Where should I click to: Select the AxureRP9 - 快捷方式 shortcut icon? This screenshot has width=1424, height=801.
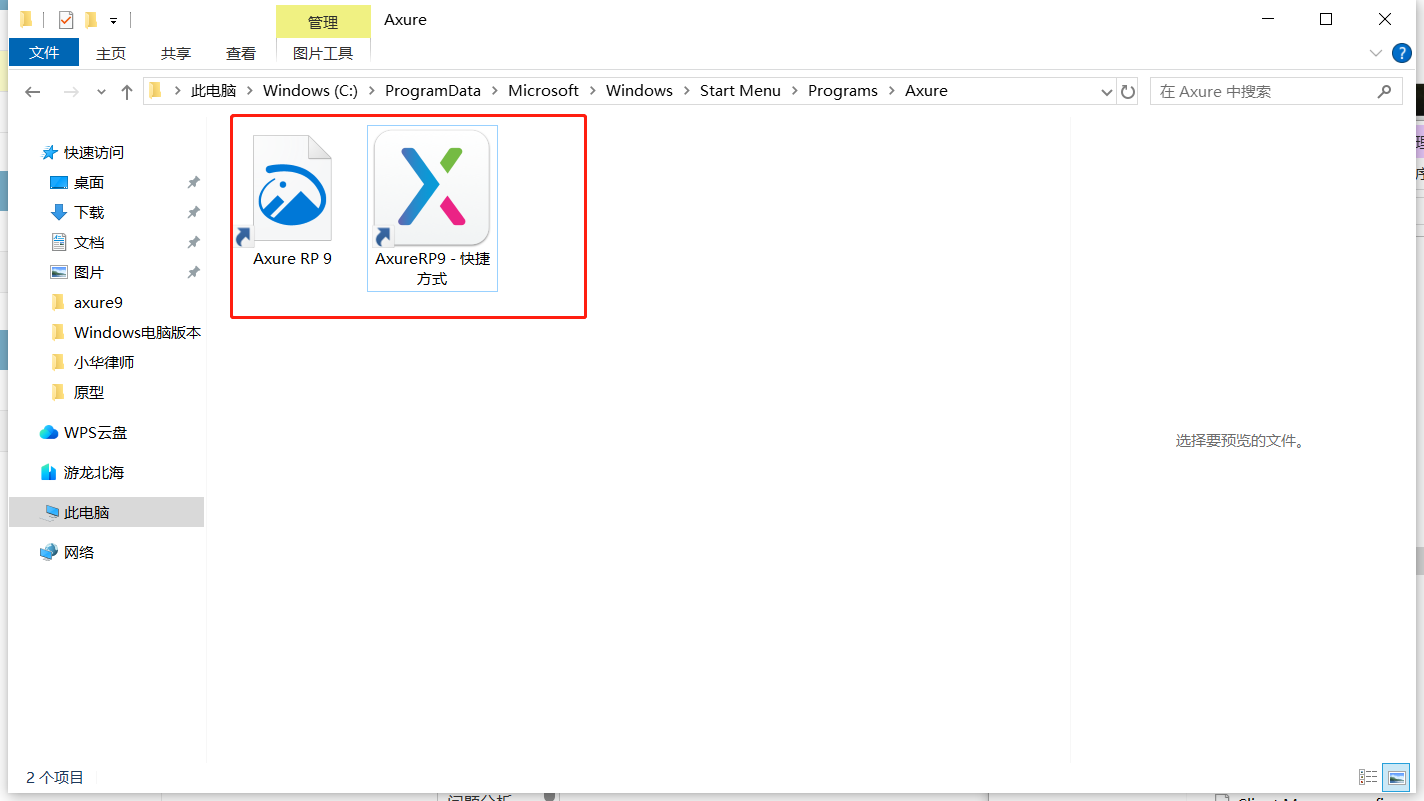tap(432, 208)
